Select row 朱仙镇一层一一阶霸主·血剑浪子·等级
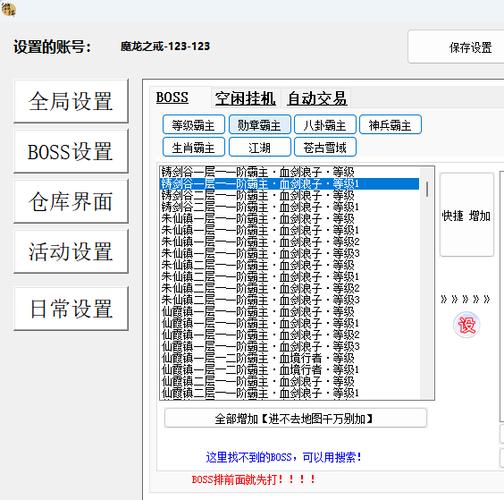The width and height of the screenshot is (504, 500). [x=289, y=219]
